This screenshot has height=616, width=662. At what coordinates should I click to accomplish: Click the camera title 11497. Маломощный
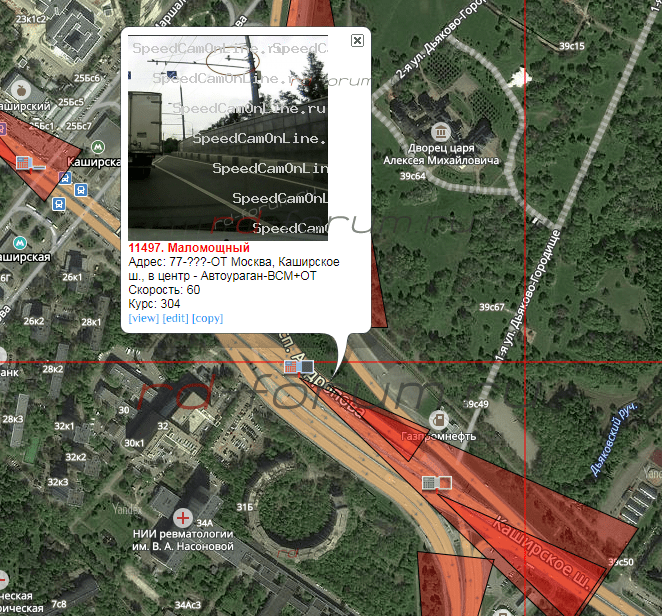coord(189,248)
